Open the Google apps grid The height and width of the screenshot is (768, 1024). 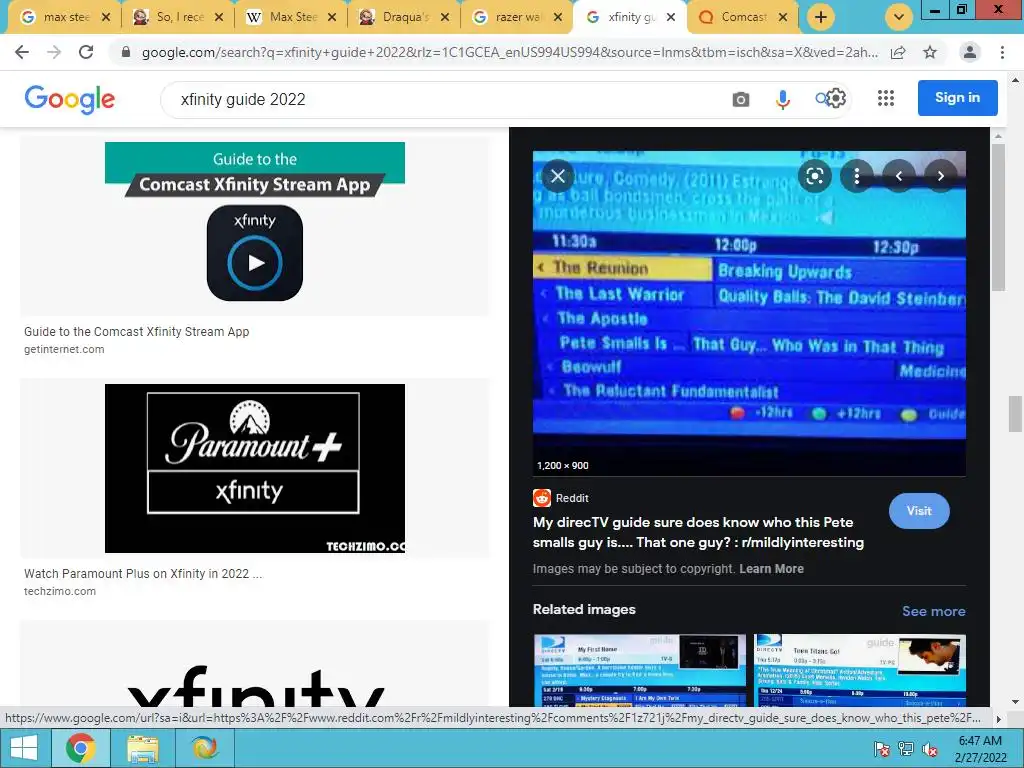[x=886, y=98]
